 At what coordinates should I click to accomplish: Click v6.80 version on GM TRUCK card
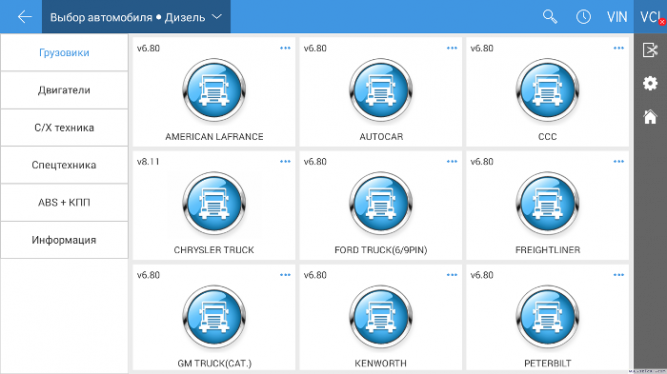(x=148, y=275)
